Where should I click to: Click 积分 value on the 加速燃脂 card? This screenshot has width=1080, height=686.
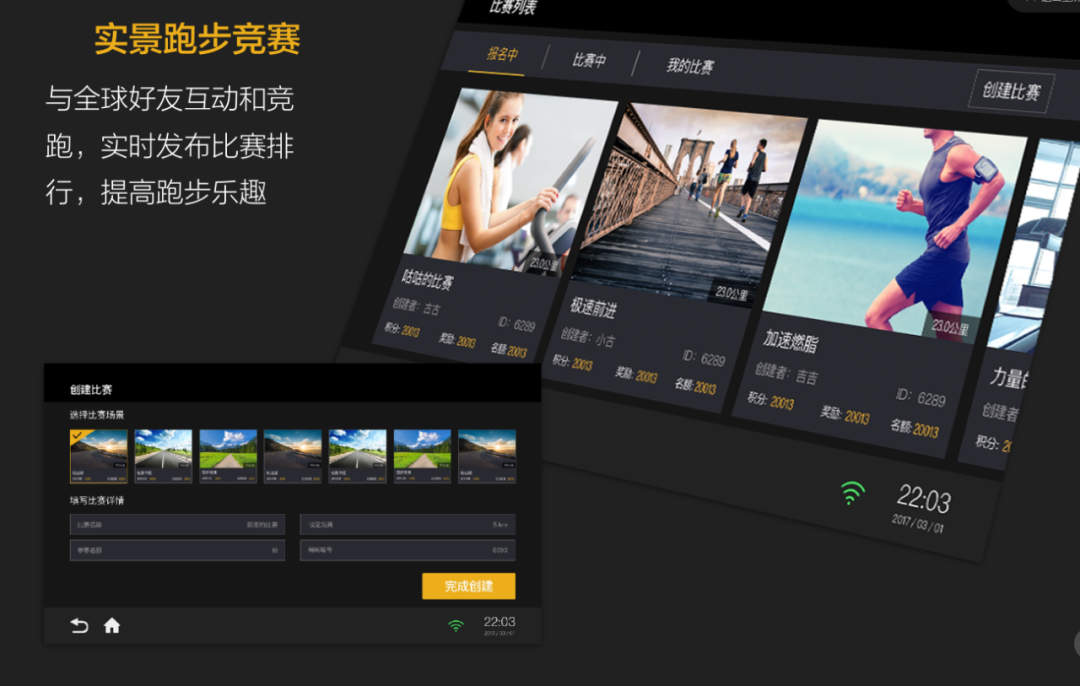pos(782,402)
